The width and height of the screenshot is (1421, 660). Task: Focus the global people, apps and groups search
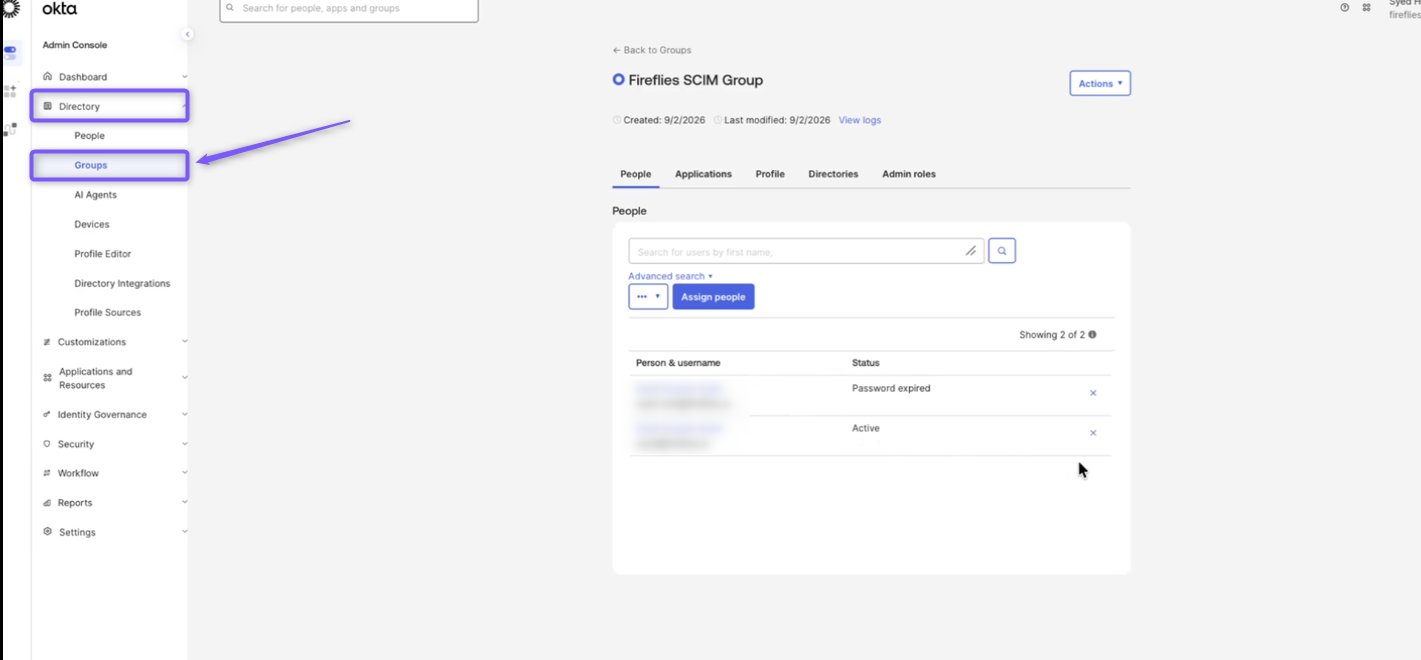coord(349,9)
